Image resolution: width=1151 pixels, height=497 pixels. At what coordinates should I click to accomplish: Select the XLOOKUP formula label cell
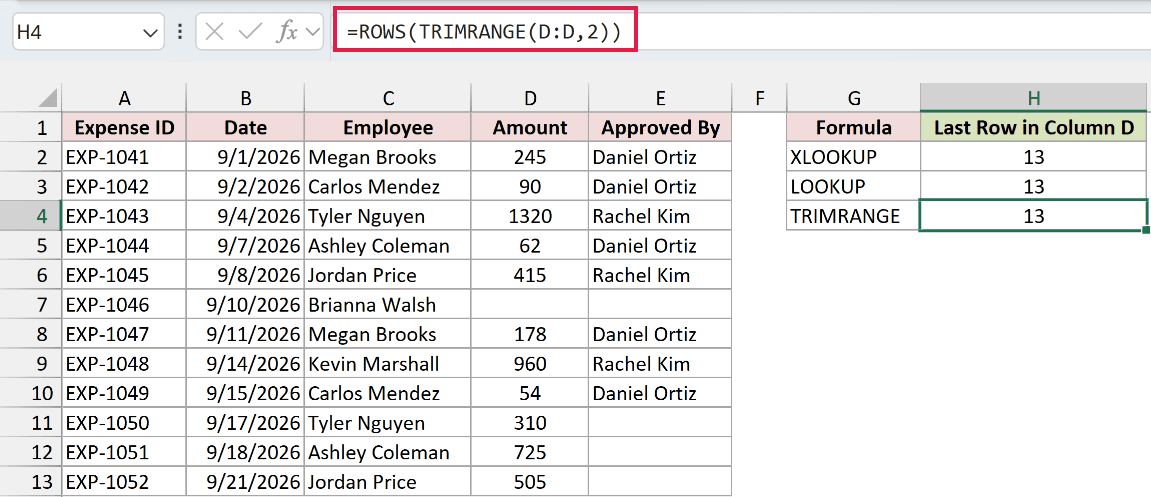853,157
